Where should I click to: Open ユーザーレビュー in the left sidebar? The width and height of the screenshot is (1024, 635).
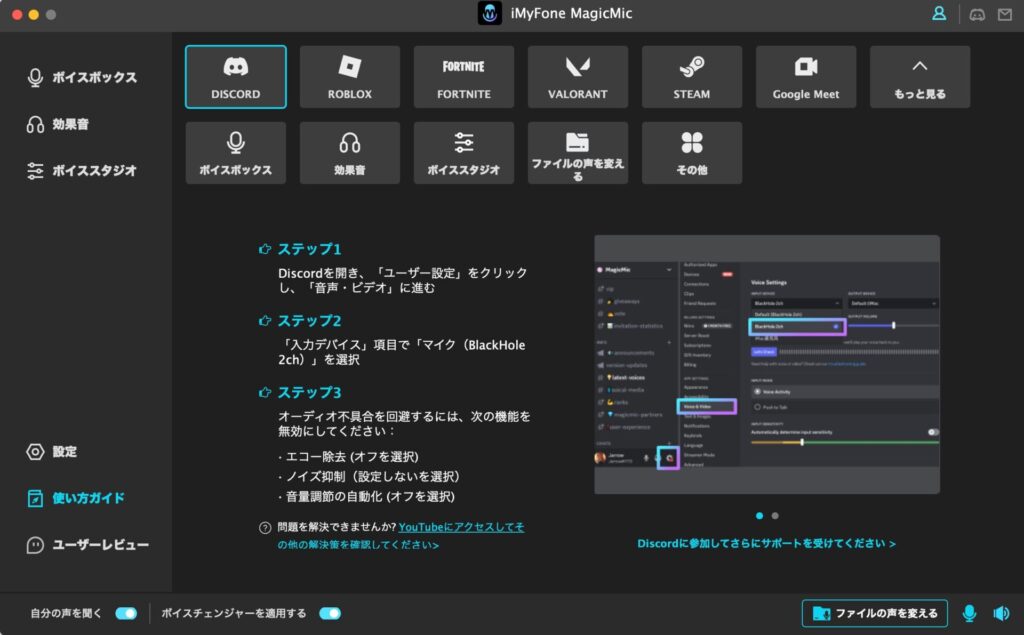coord(88,544)
